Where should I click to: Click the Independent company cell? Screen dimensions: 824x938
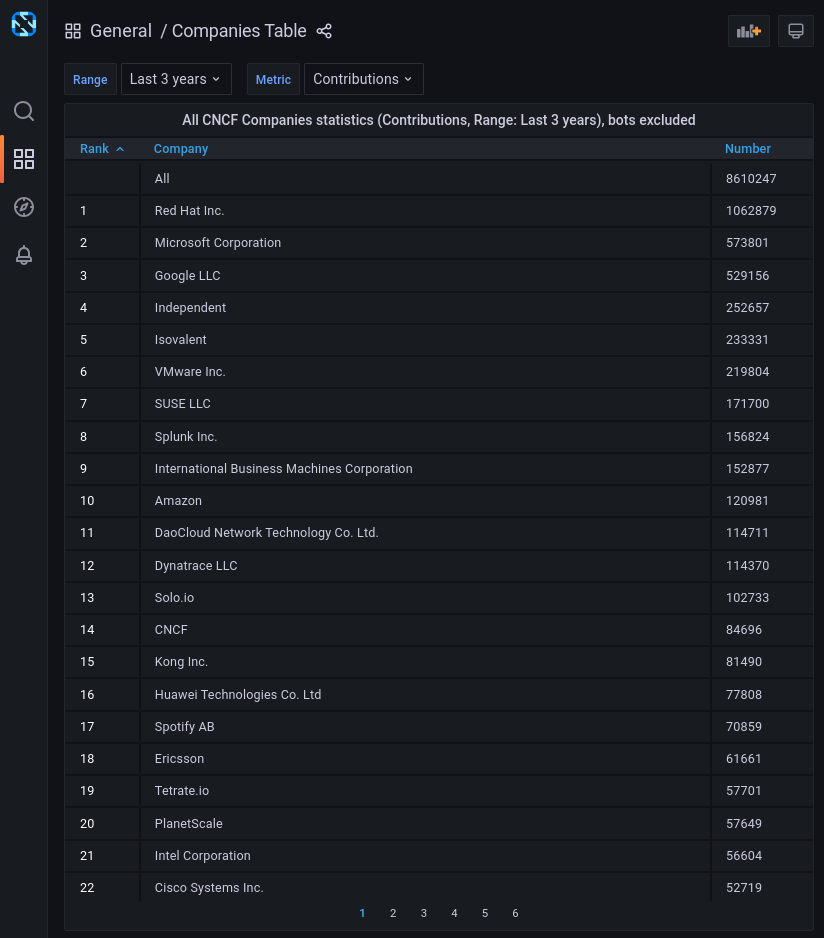tap(425, 307)
